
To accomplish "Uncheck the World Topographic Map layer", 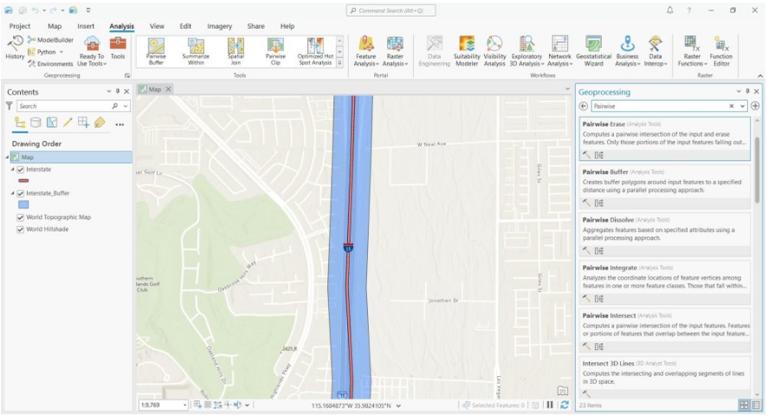I will [x=21, y=217].
